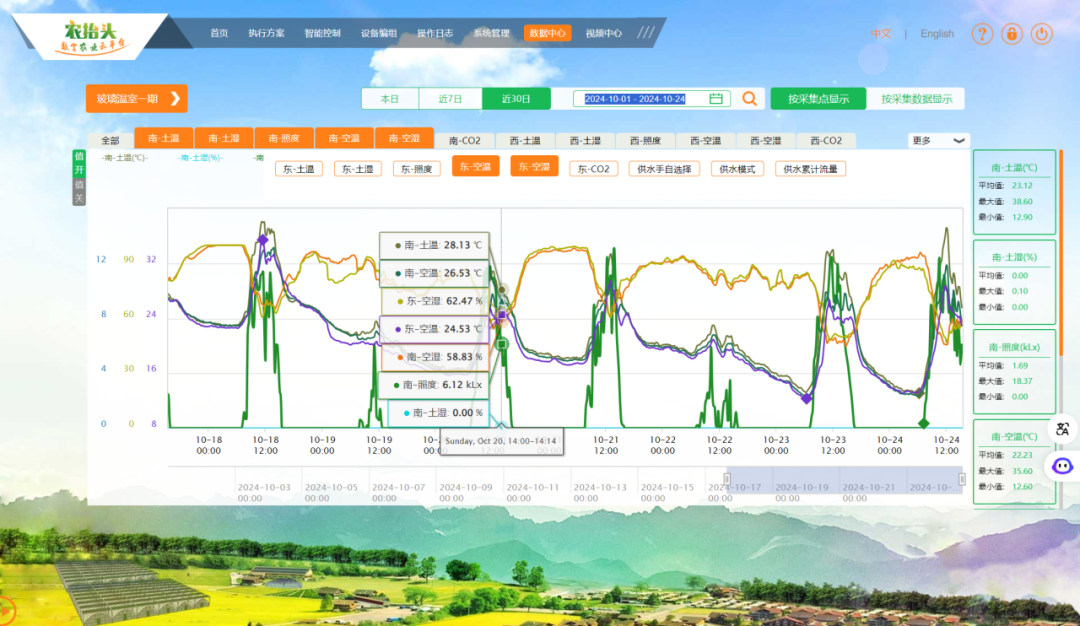Turn on the 供水模式 series
Image resolution: width=1080 pixels, height=626 pixels.
[738, 169]
